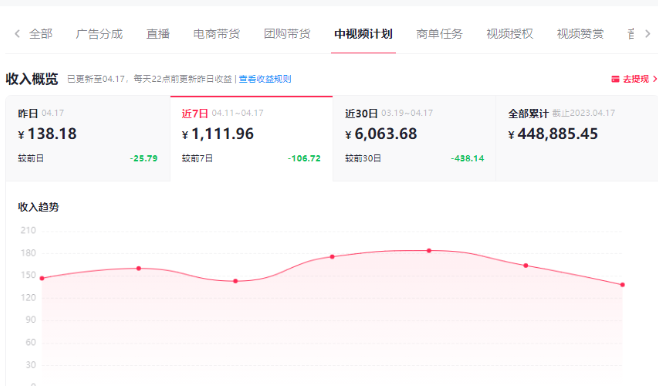Viewport: 658px width, 386px height.
Task: Click the 收入概览 heading
Action: [32, 79]
